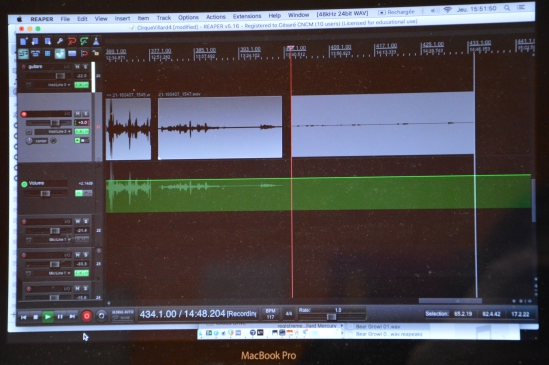The height and width of the screenshot is (365, 549).
Task: Open project settings wrench icon
Action: (x=60, y=41)
